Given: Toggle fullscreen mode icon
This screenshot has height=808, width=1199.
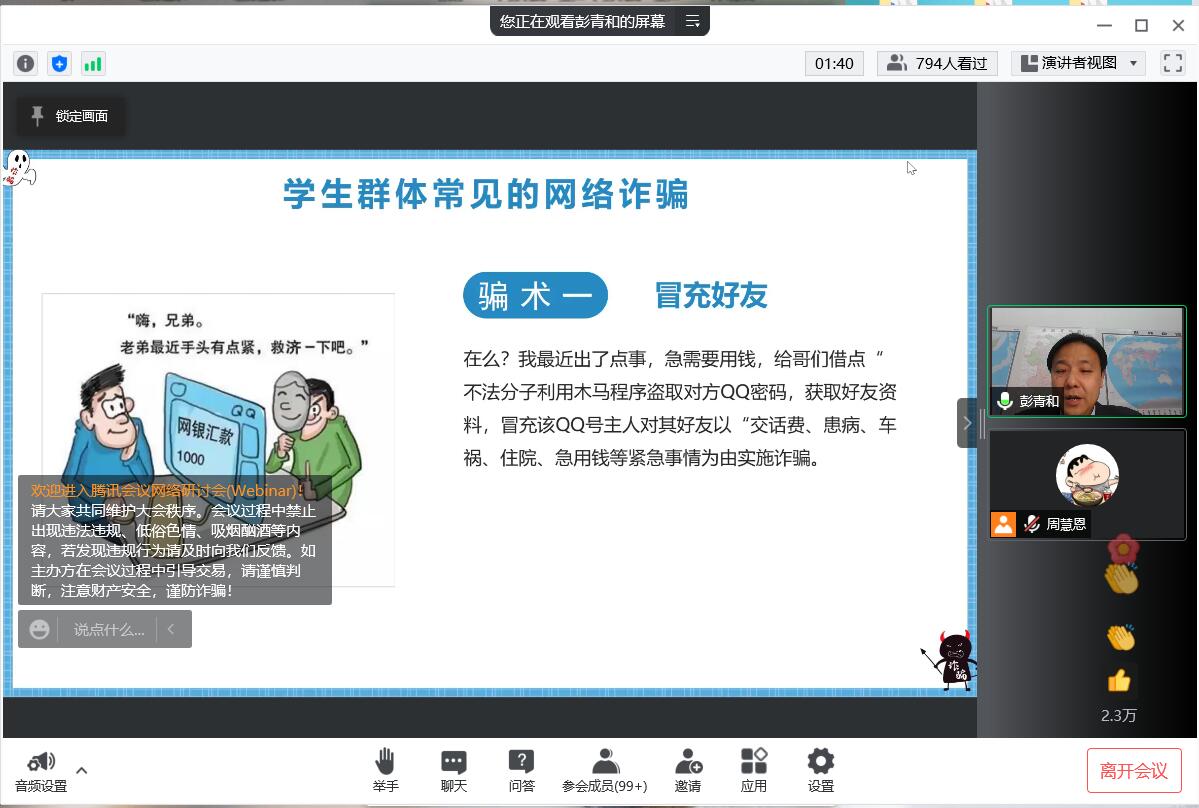Looking at the screenshot, I should coord(1172,63).
